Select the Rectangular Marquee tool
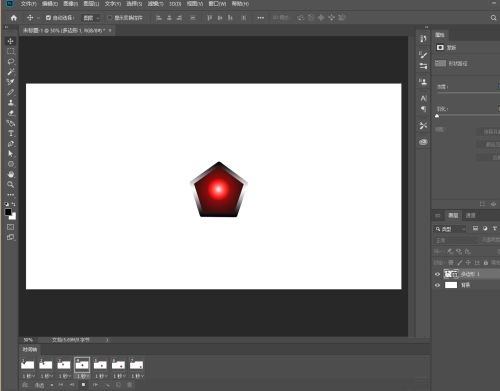 [x=11, y=51]
